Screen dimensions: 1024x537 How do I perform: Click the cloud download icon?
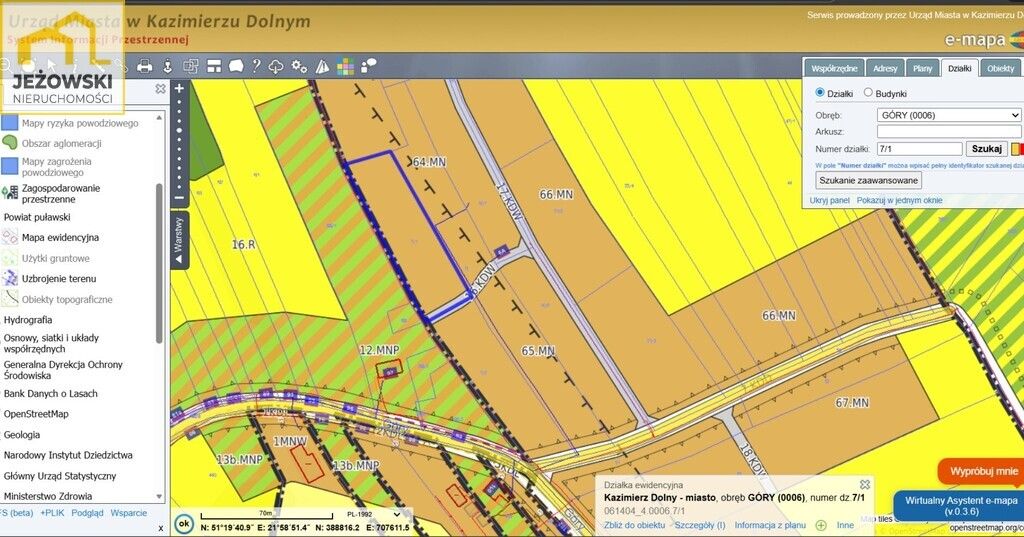(x=276, y=67)
